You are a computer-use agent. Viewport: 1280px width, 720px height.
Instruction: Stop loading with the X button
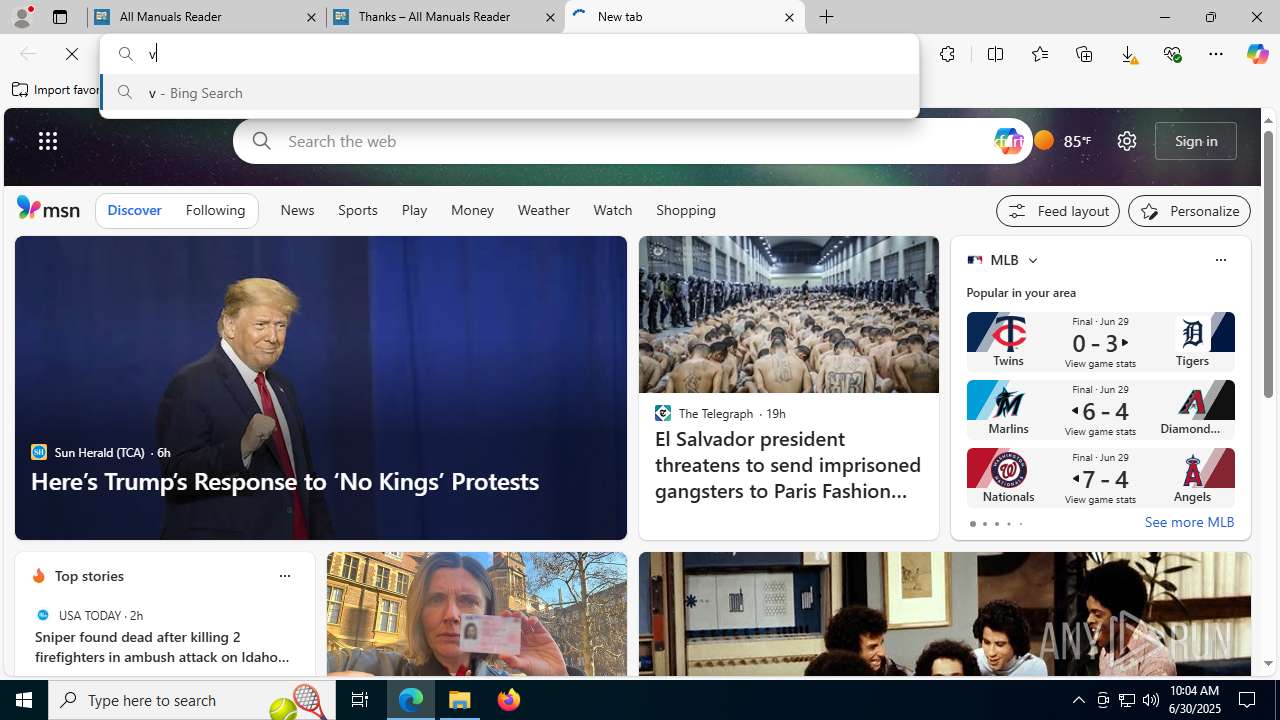[x=72, y=54]
